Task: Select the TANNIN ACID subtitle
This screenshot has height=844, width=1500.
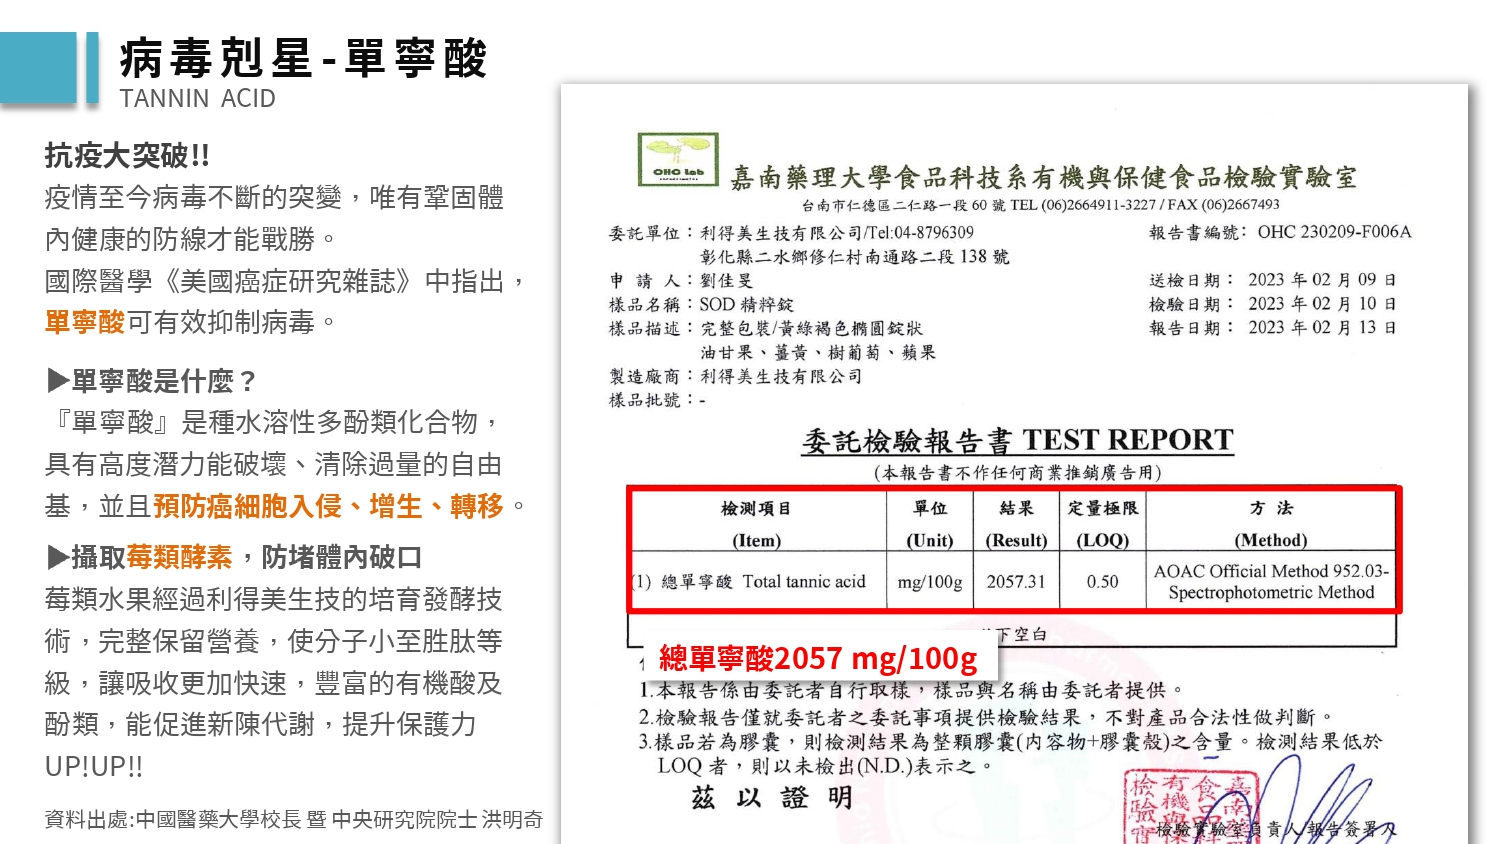Action: pos(197,99)
